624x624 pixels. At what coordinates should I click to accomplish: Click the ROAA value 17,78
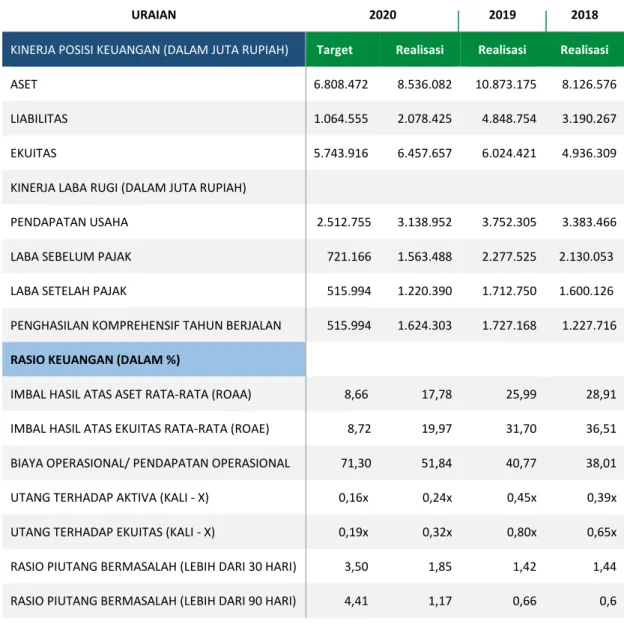tap(437, 394)
